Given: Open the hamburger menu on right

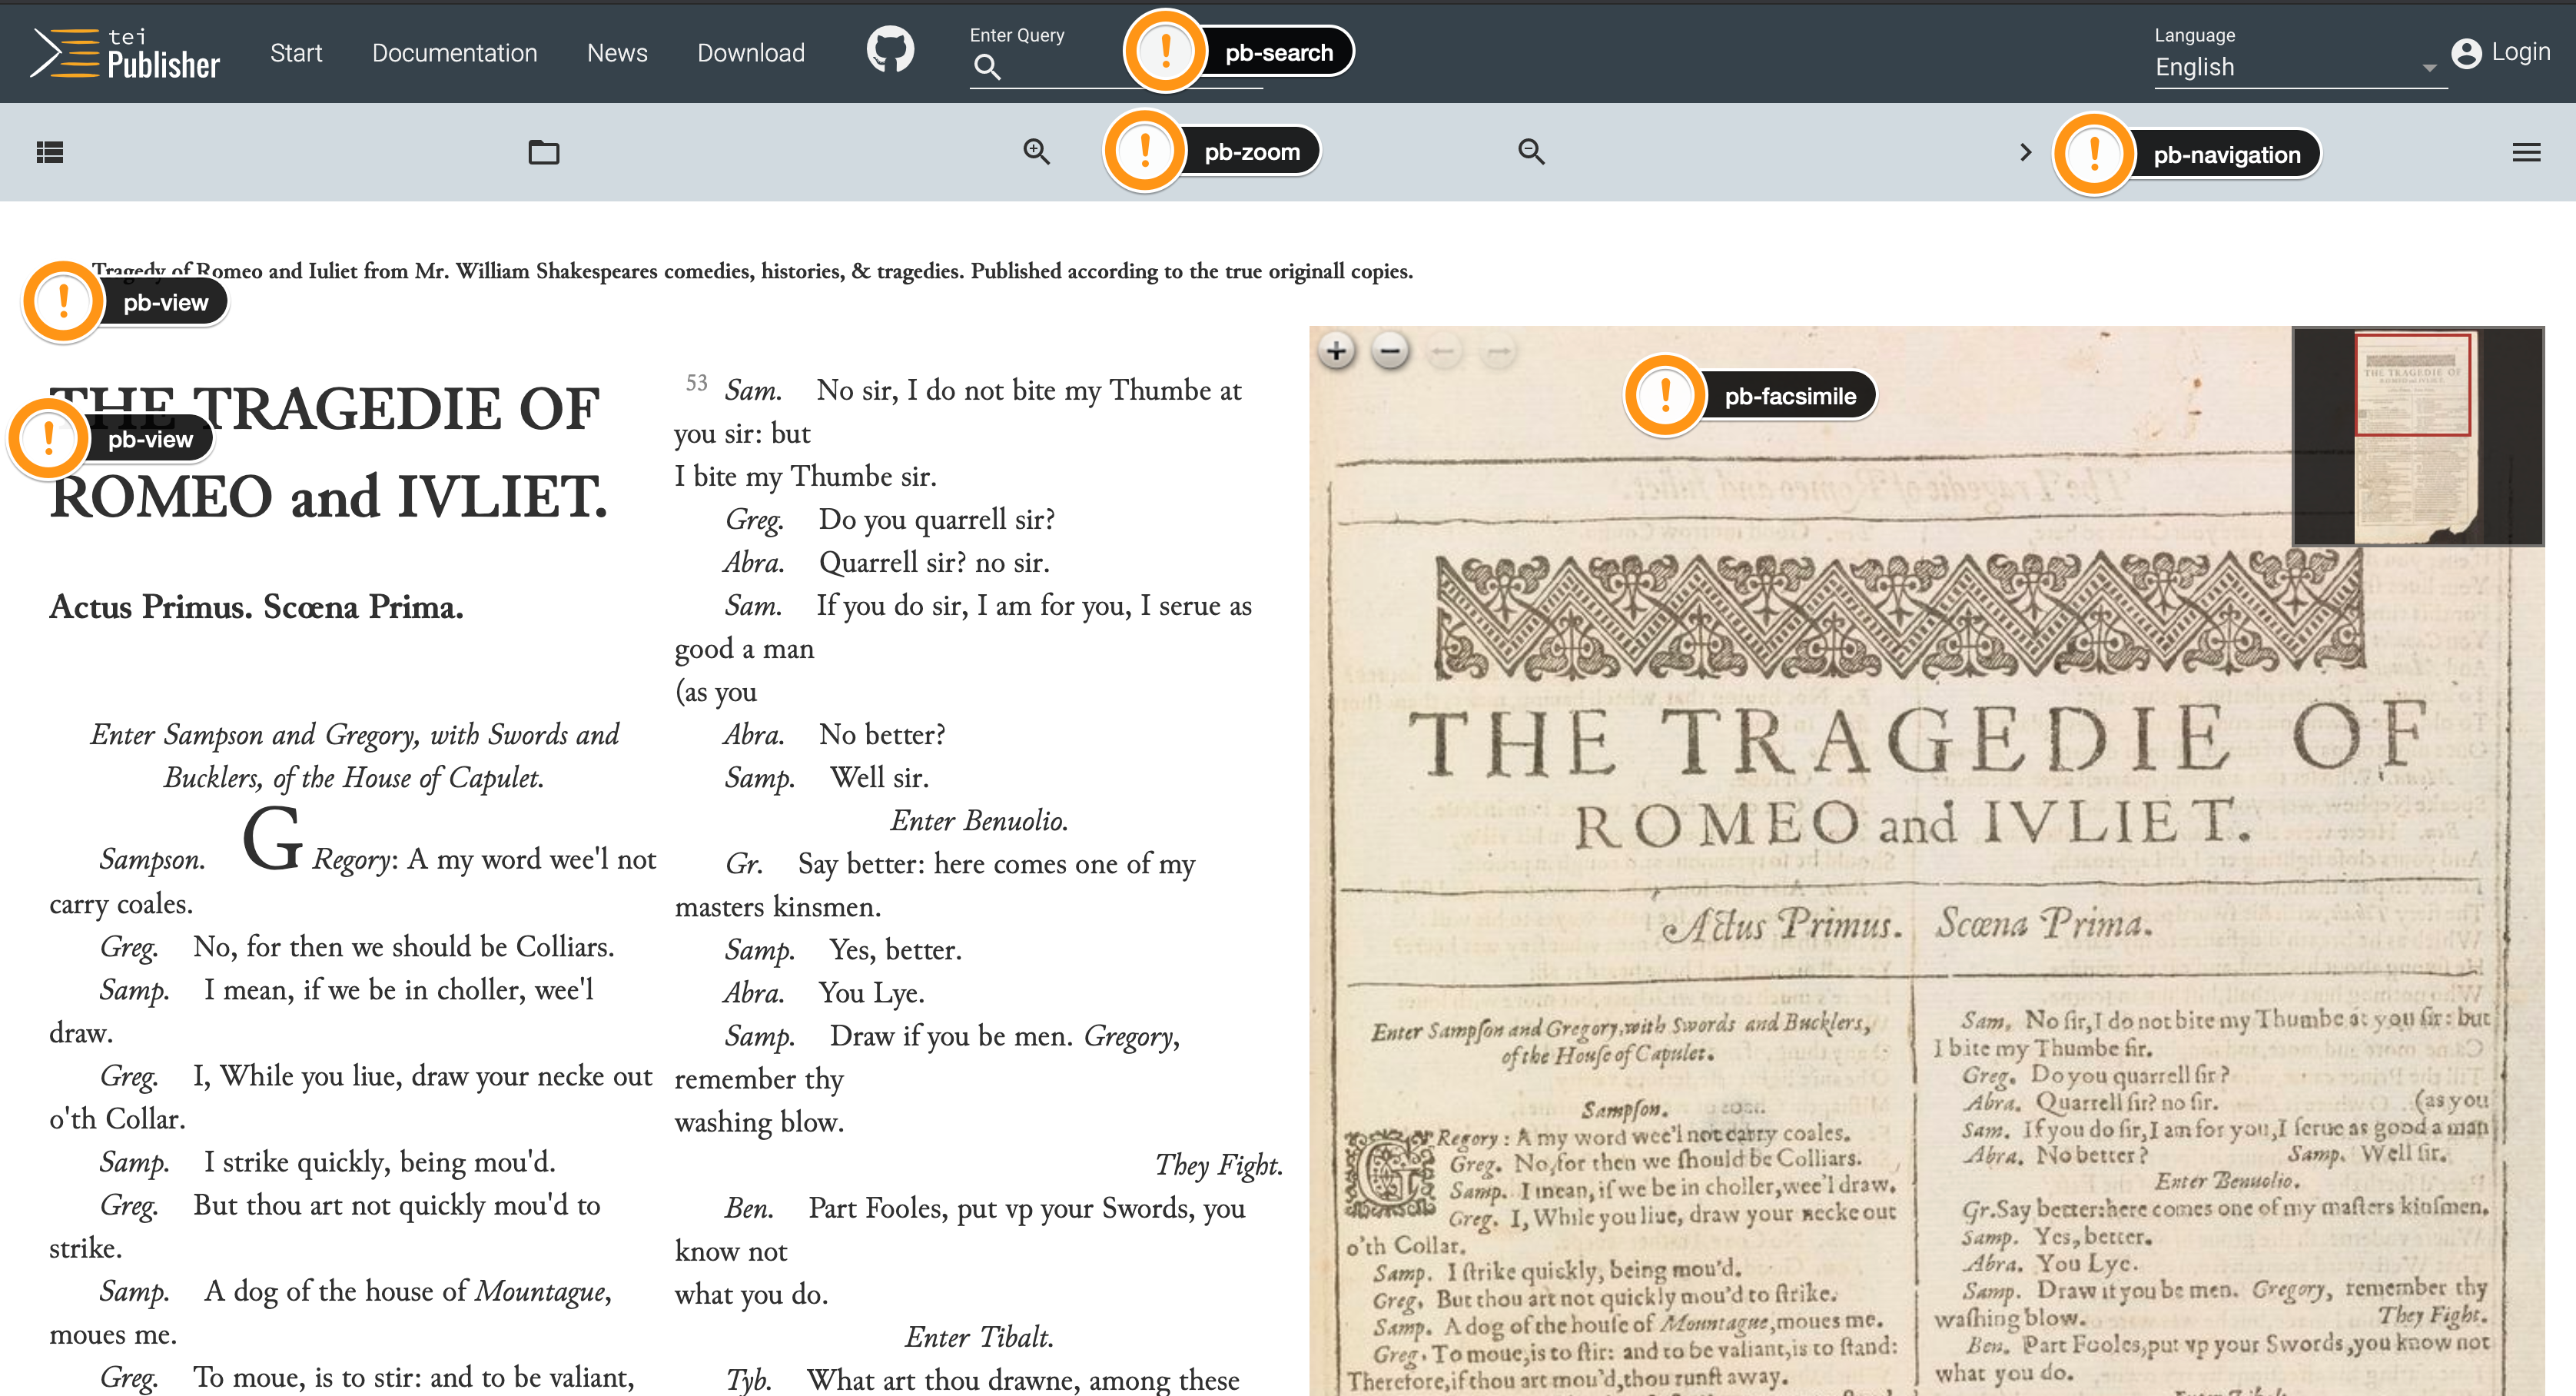Looking at the screenshot, I should pyautogui.click(x=2526, y=152).
